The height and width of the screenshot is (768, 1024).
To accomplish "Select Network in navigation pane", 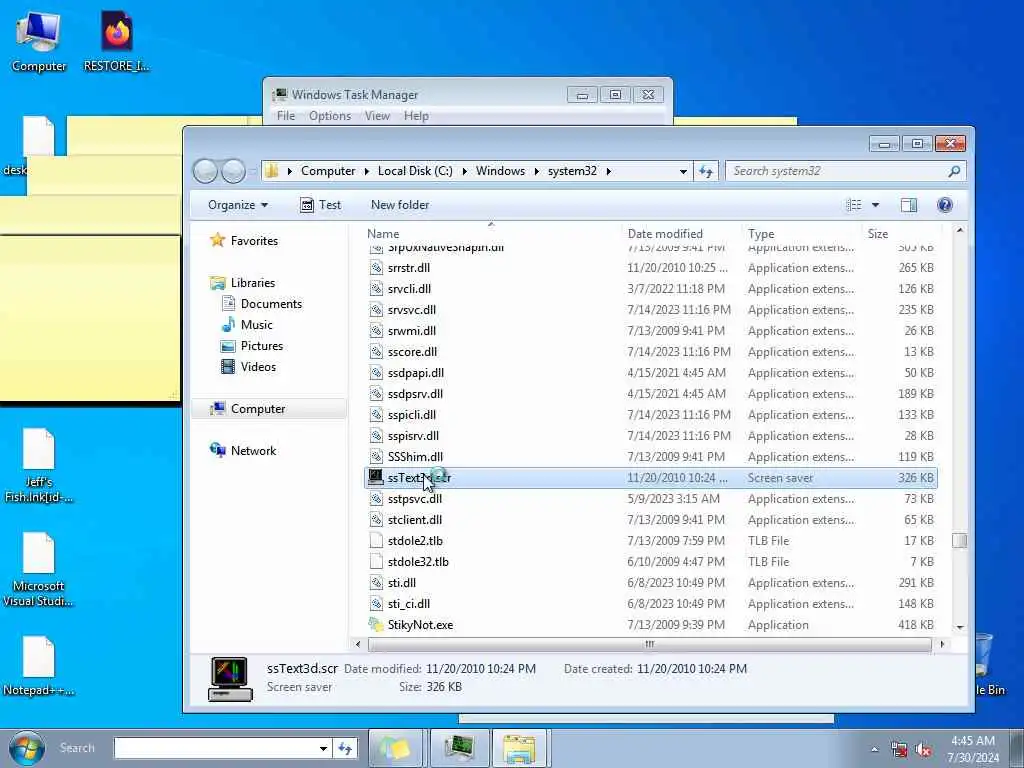I will (253, 451).
